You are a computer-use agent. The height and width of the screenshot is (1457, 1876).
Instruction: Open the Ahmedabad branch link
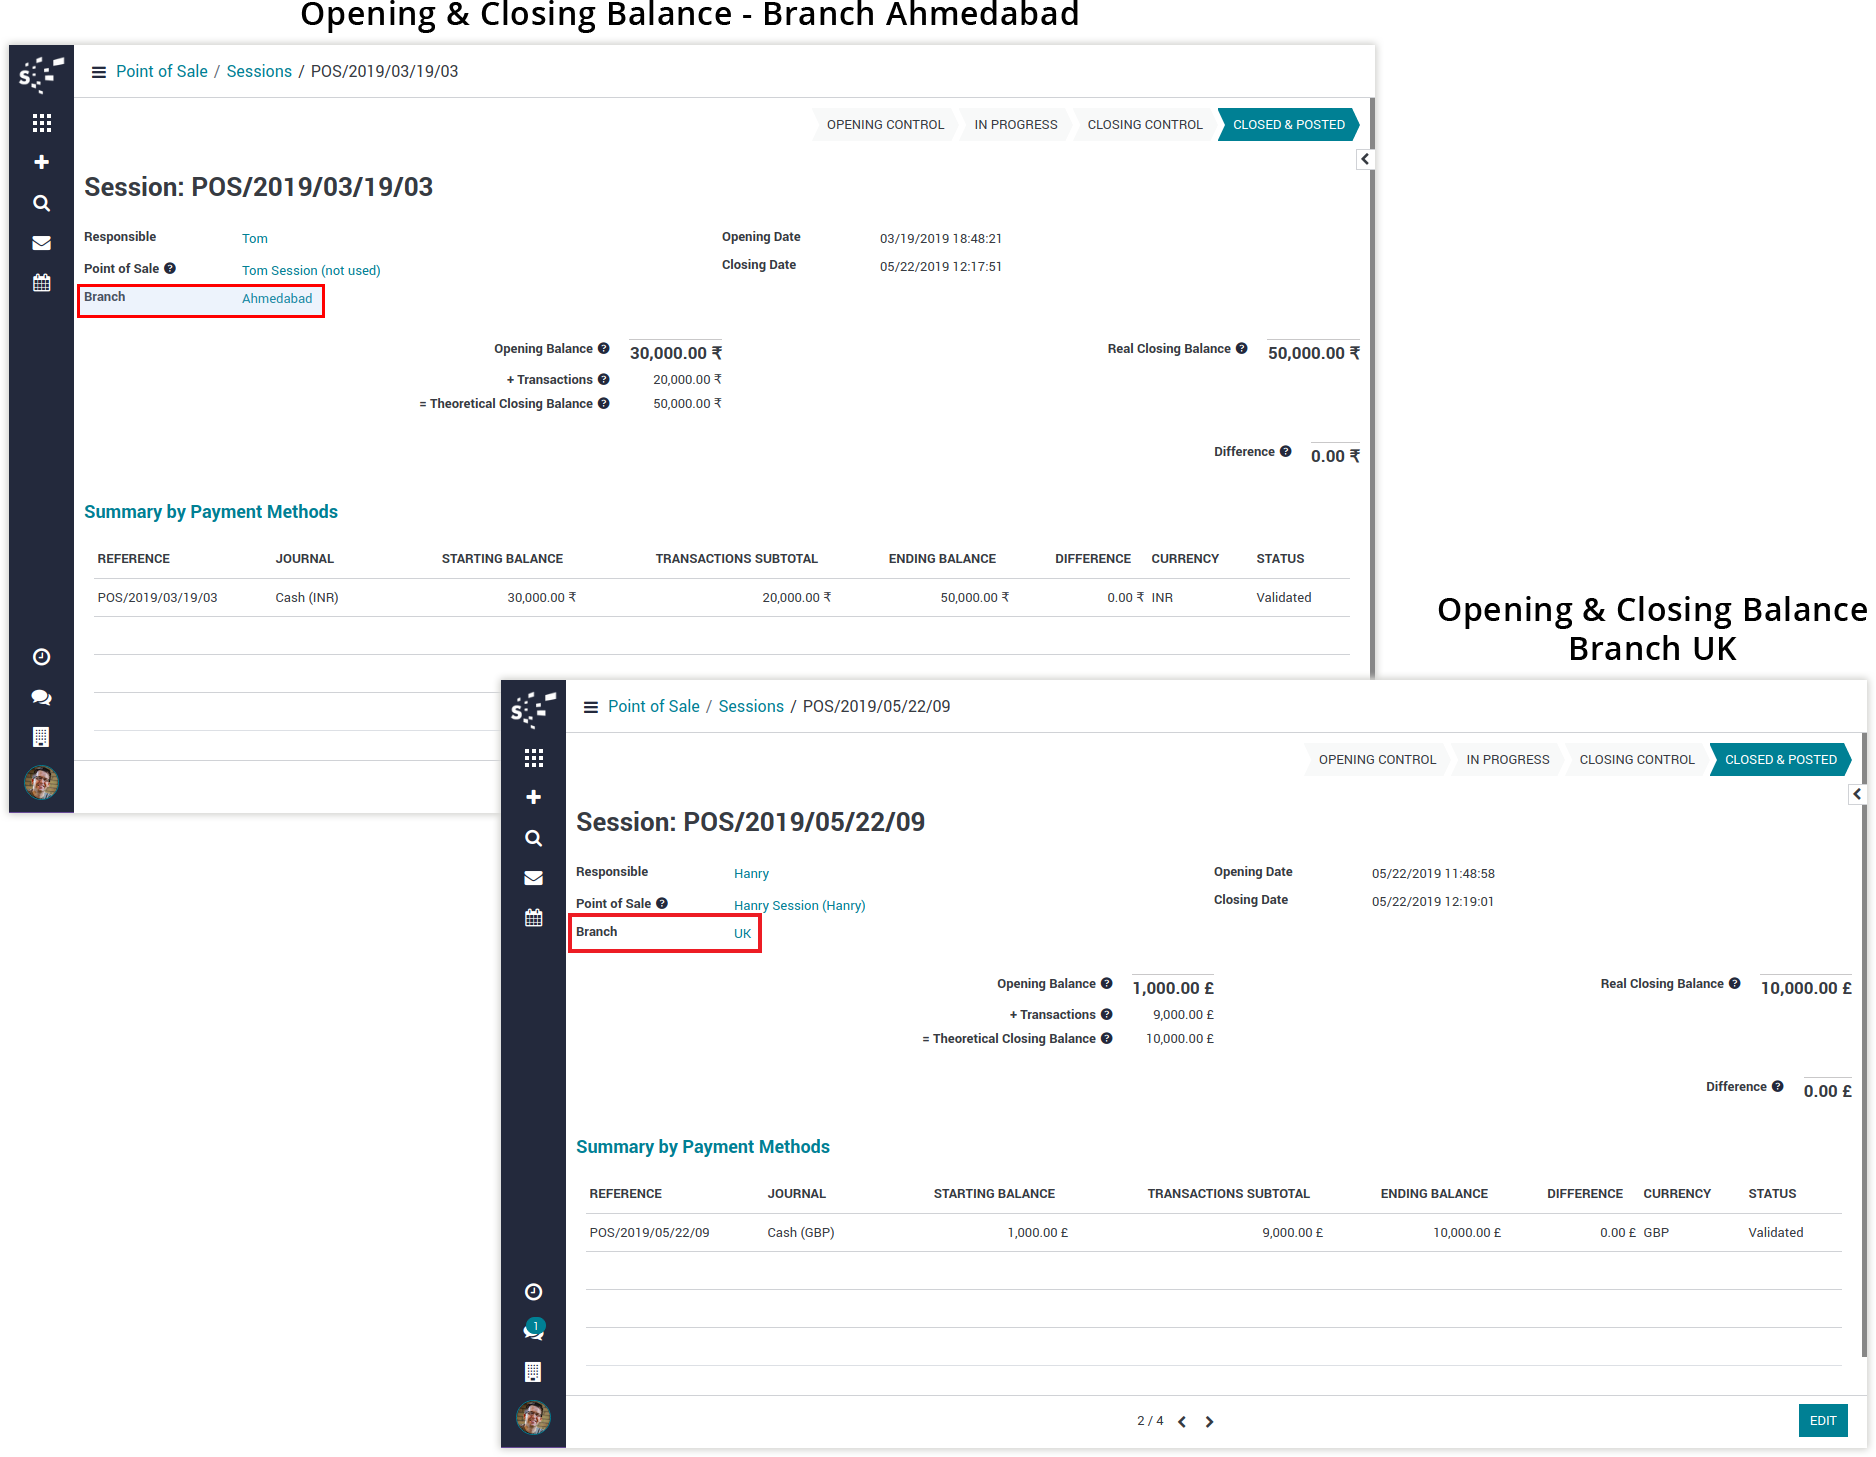click(277, 299)
